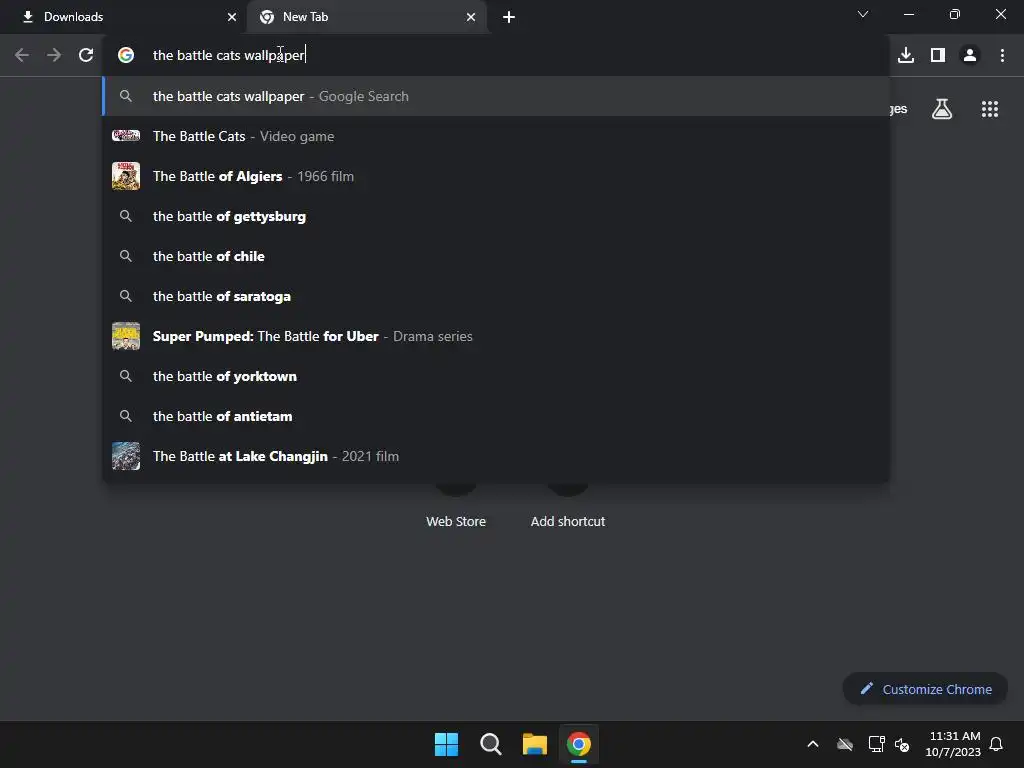Screen dimensions: 1024x768
Task: Open the Google apps grid
Action: (x=990, y=109)
